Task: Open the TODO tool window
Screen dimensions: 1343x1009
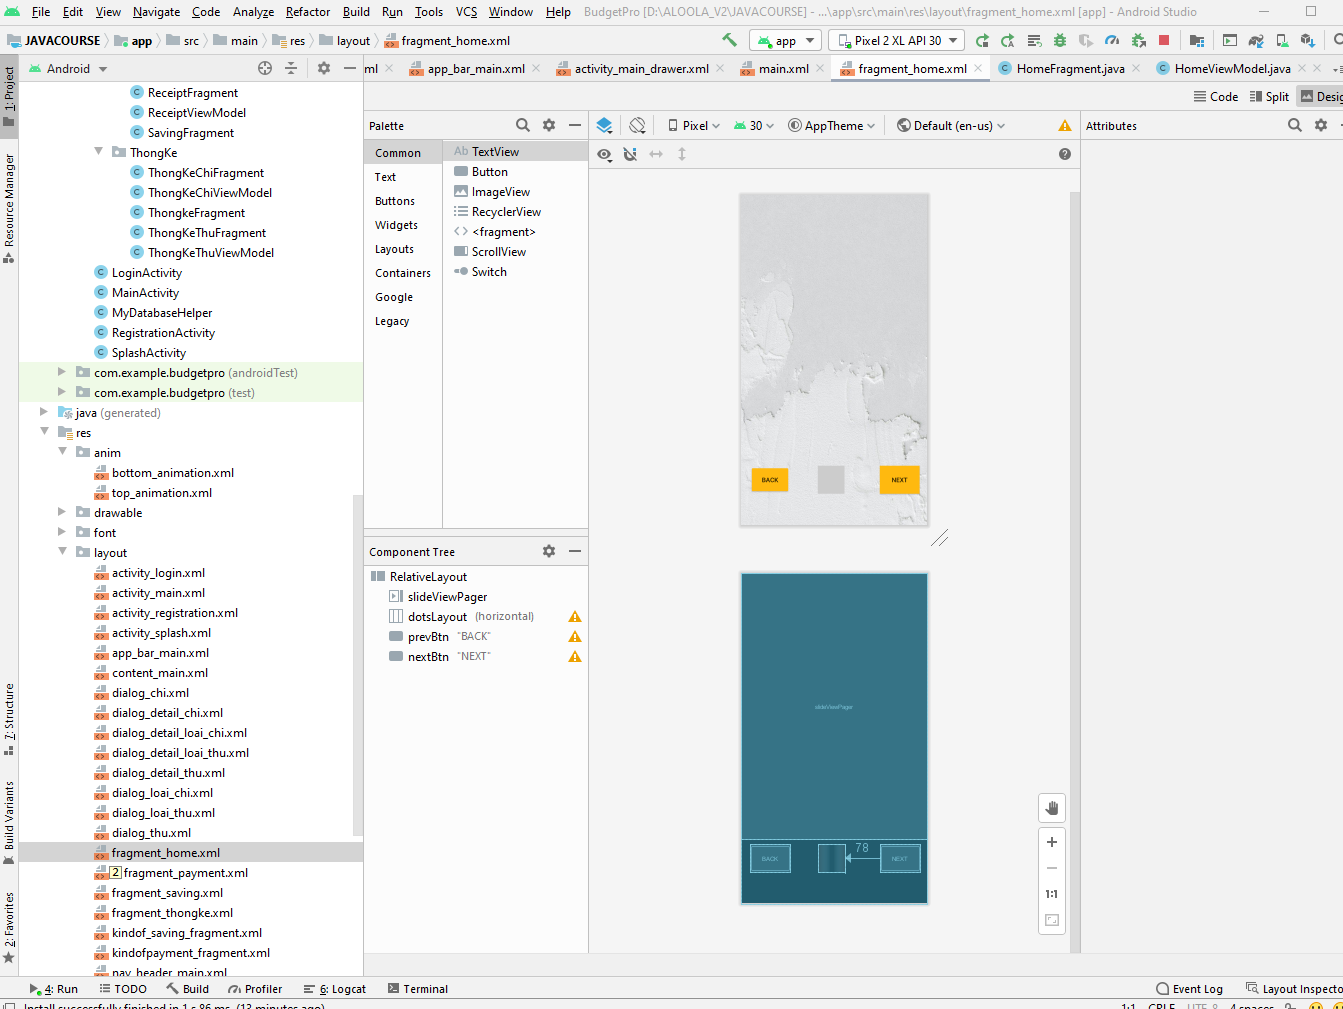Action: (123, 989)
